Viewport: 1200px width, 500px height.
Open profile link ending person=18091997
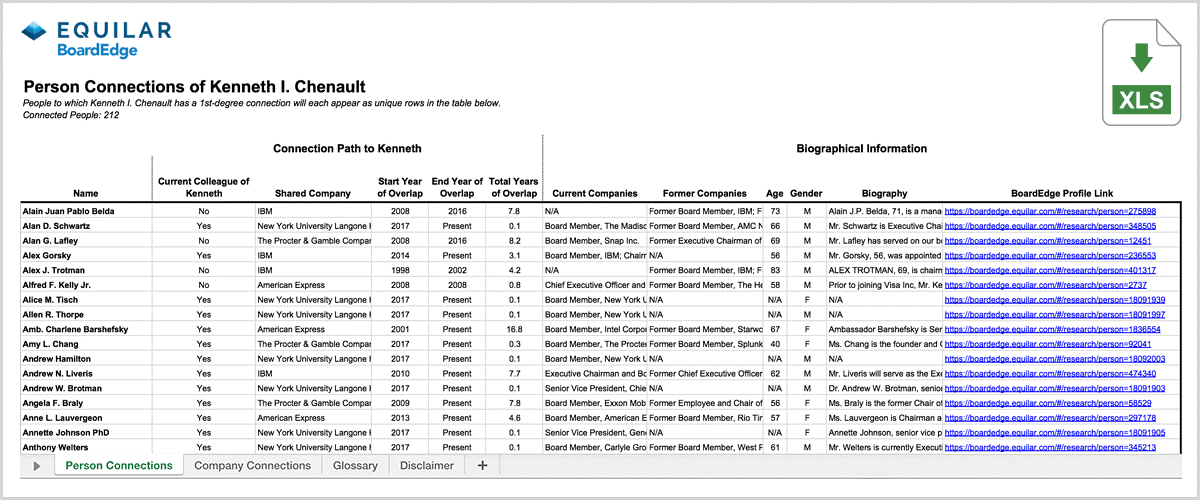point(1055,315)
